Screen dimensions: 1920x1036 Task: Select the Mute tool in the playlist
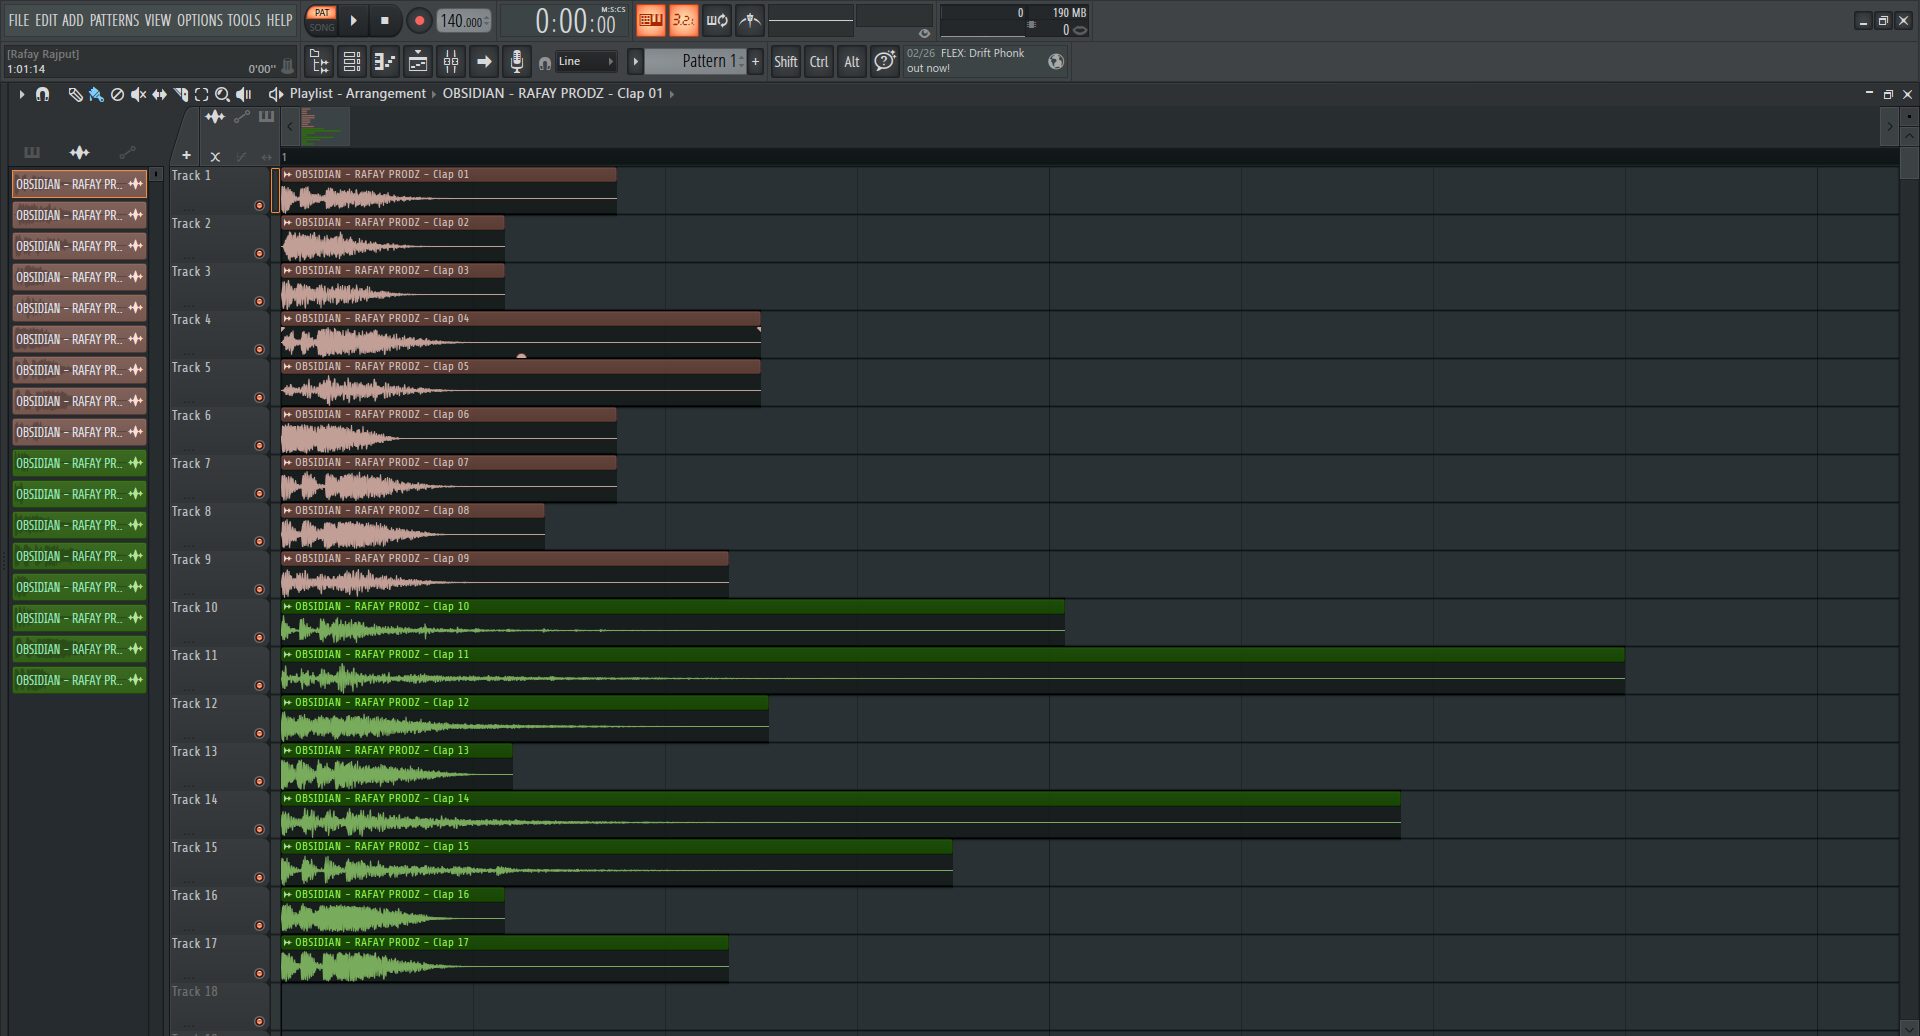coord(138,94)
